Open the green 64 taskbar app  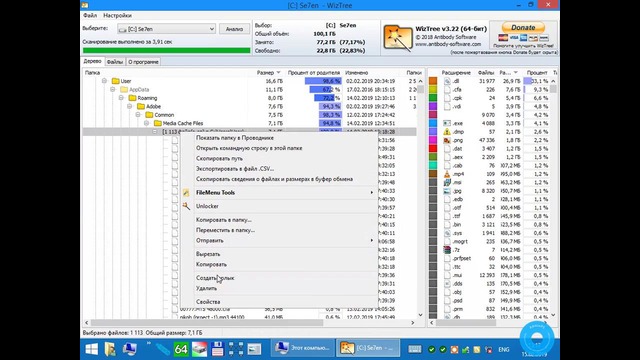(x=181, y=349)
